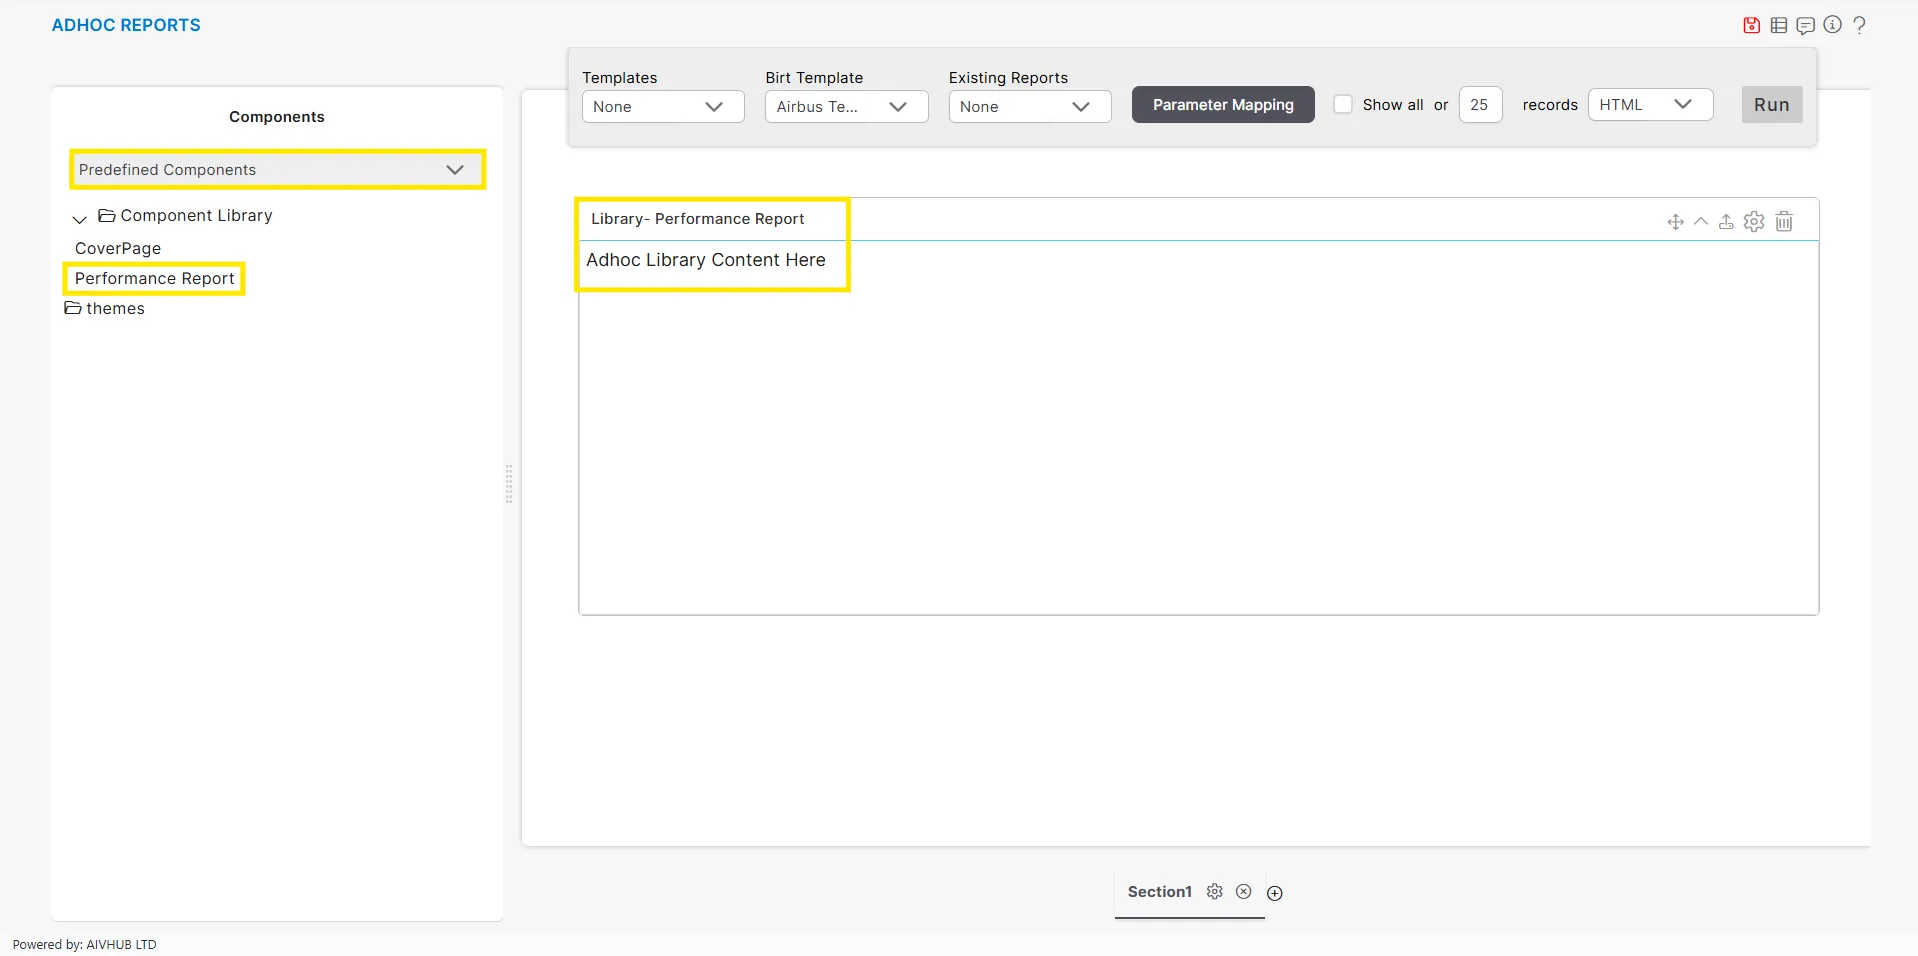This screenshot has width=1918, height=956.
Task: Click the records count input field
Action: tap(1480, 104)
